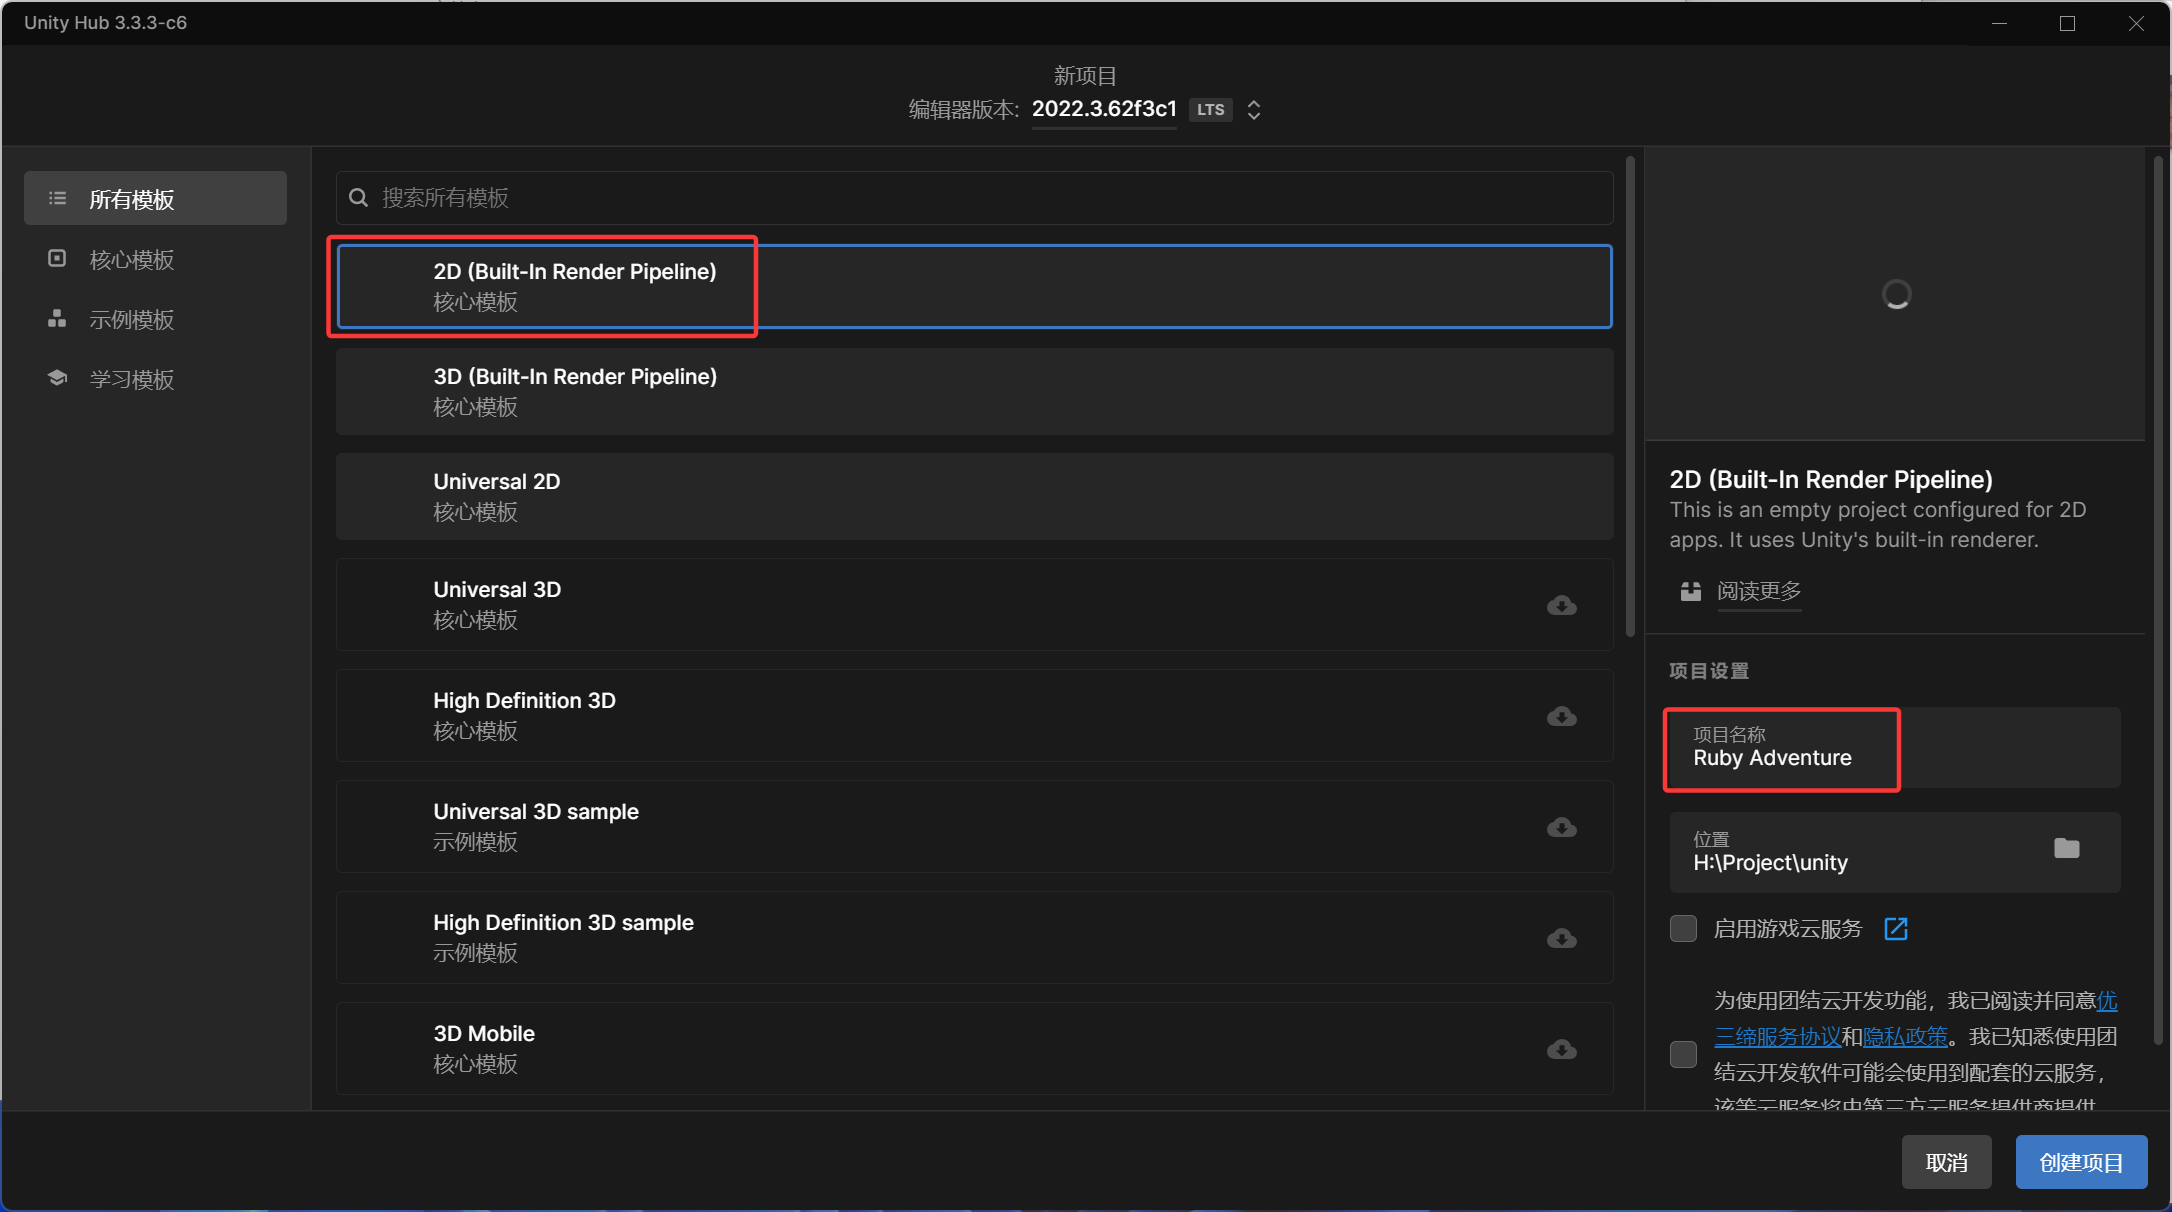
Task: Click the search magnifier icon
Action: (x=358, y=198)
